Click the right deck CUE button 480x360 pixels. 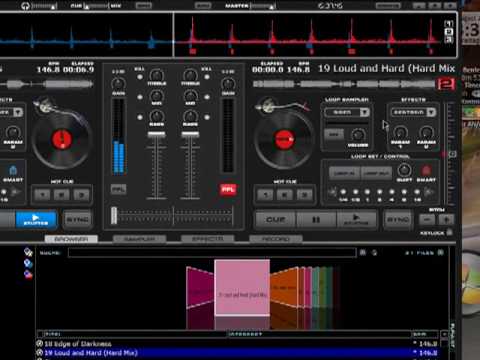pyautogui.click(x=275, y=220)
